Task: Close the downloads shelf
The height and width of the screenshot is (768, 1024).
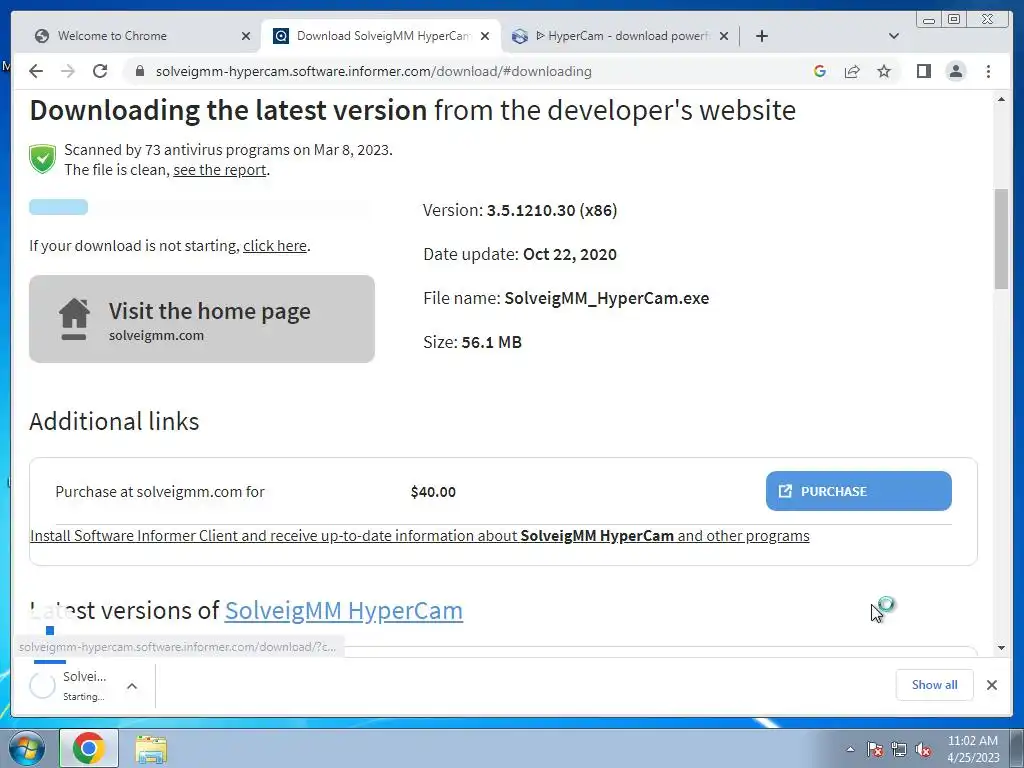Action: (991, 684)
